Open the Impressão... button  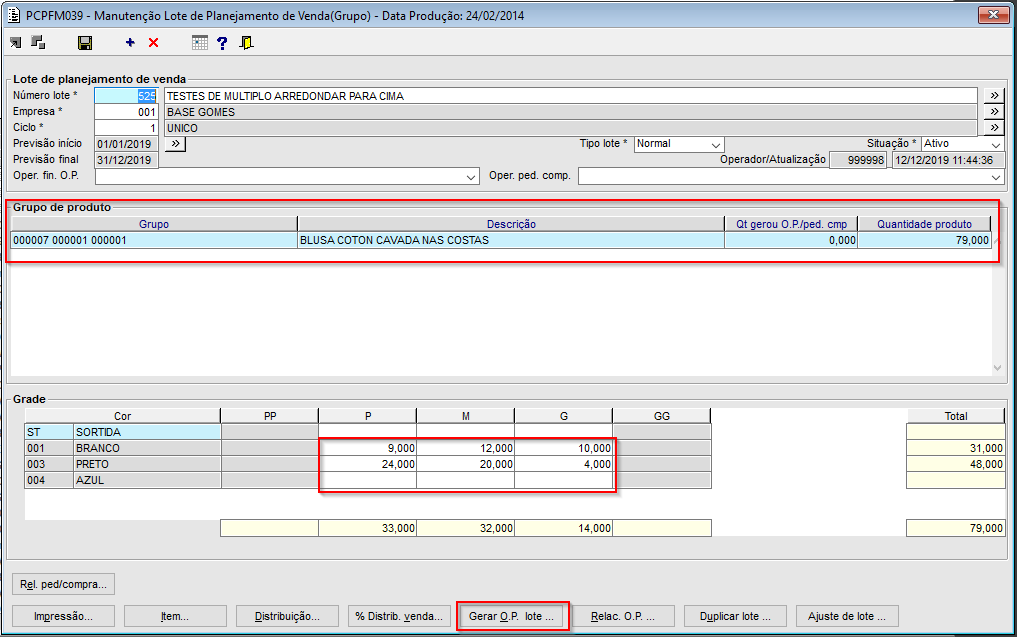(x=64, y=616)
